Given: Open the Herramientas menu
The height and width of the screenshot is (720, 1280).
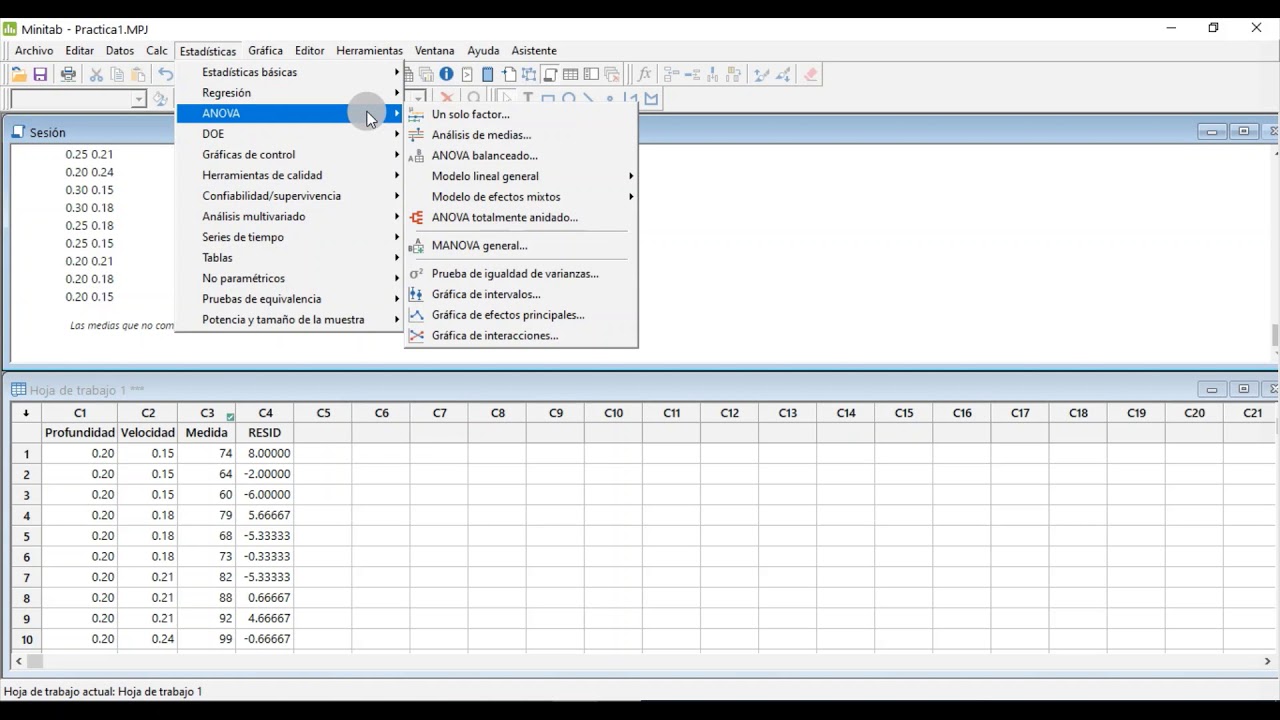Looking at the screenshot, I should click(x=369, y=50).
